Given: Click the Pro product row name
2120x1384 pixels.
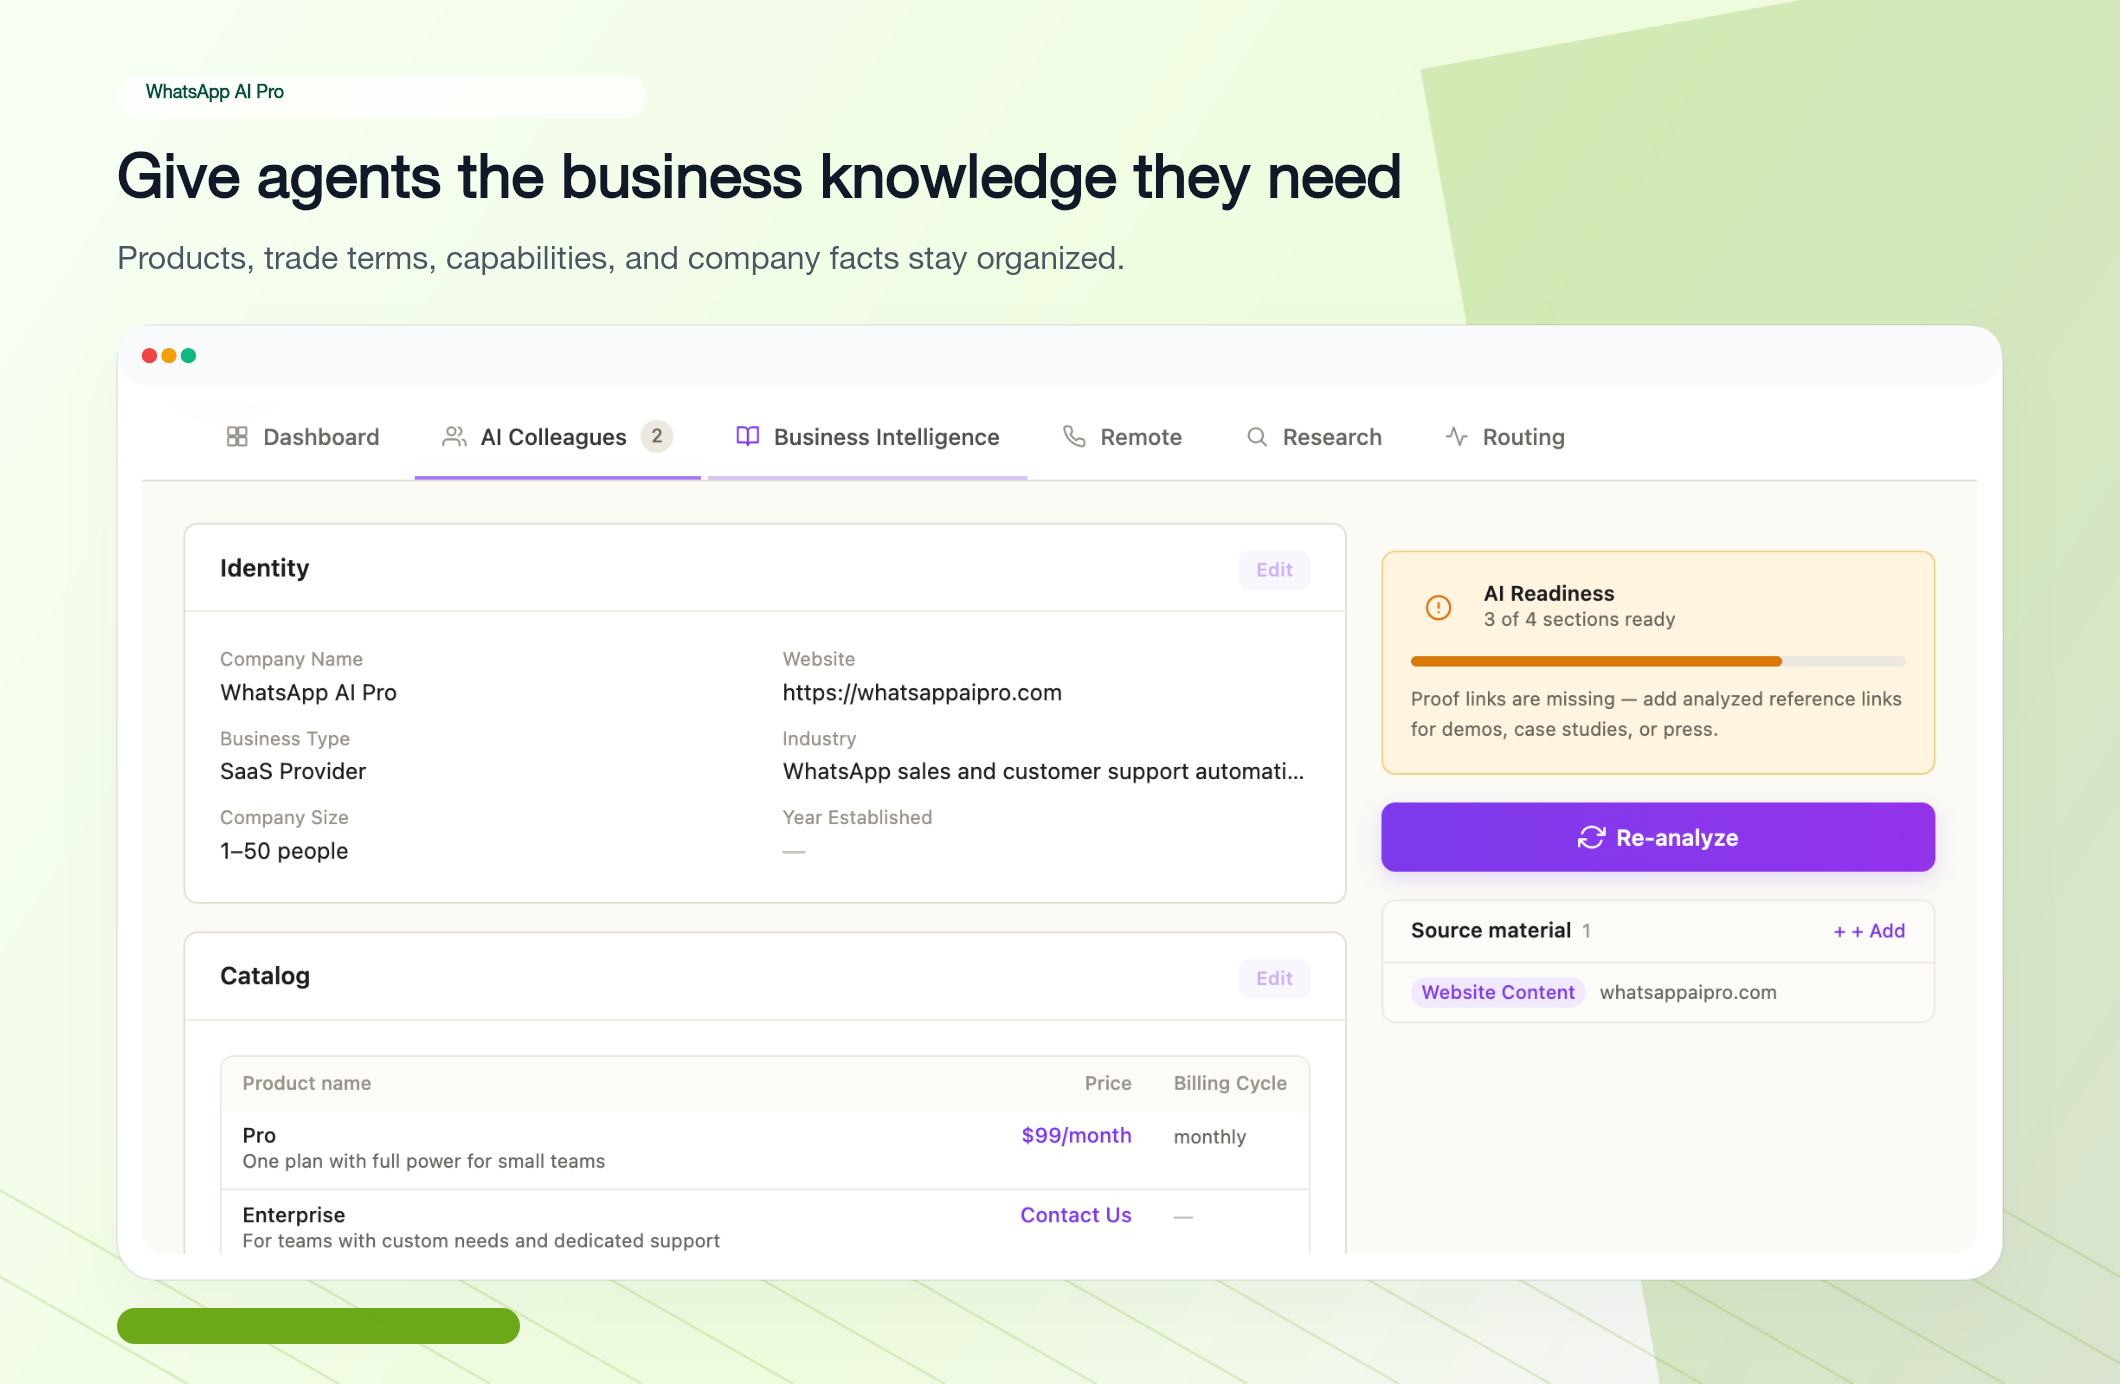Looking at the screenshot, I should (259, 1135).
